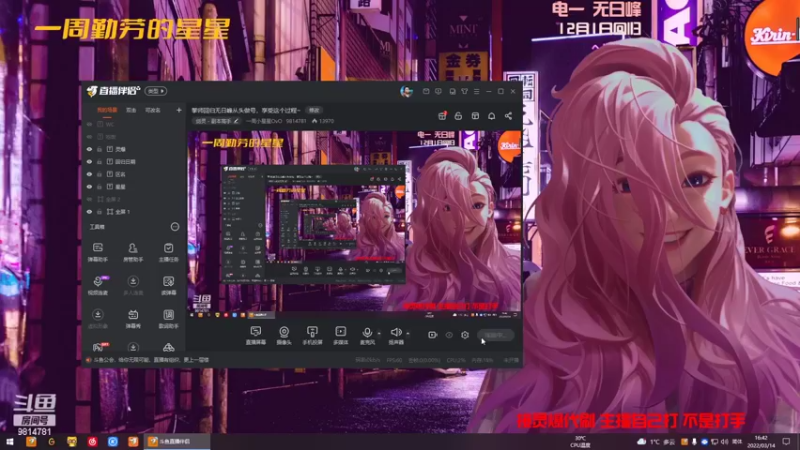Click the 斗鱼直播伴侣 taskbar button
The width and height of the screenshot is (800, 450).
click(177, 442)
